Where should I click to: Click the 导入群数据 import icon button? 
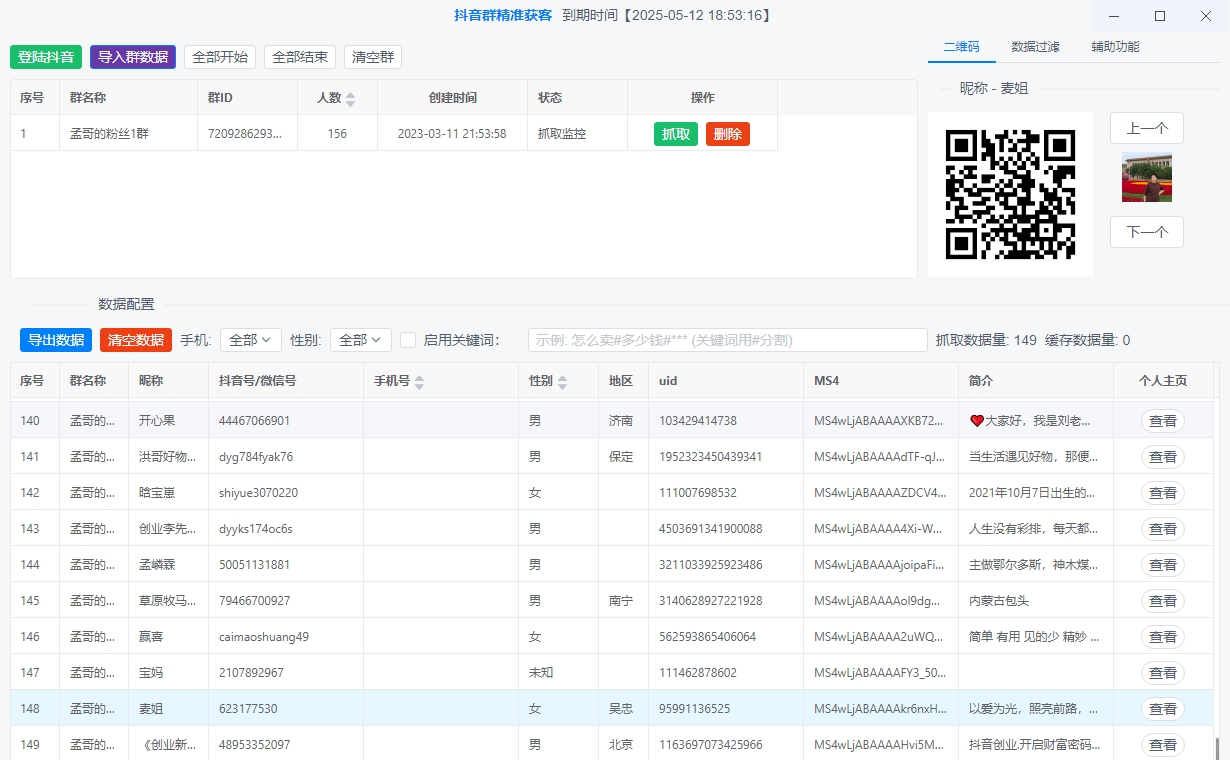pyautogui.click(x=132, y=57)
